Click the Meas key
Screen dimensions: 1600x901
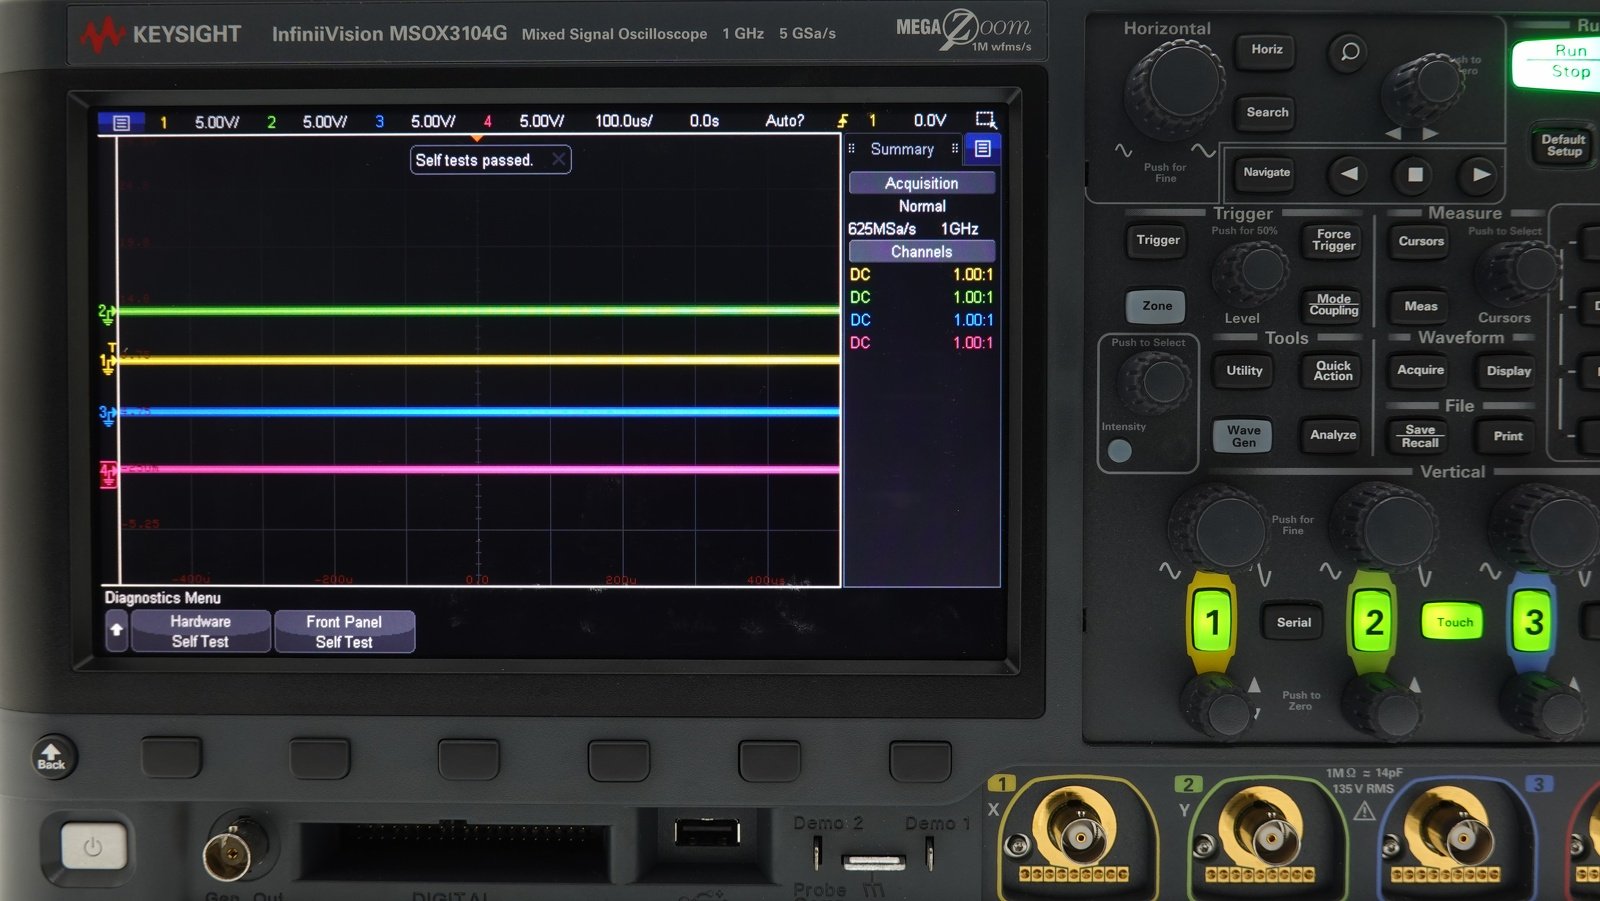1421,307
